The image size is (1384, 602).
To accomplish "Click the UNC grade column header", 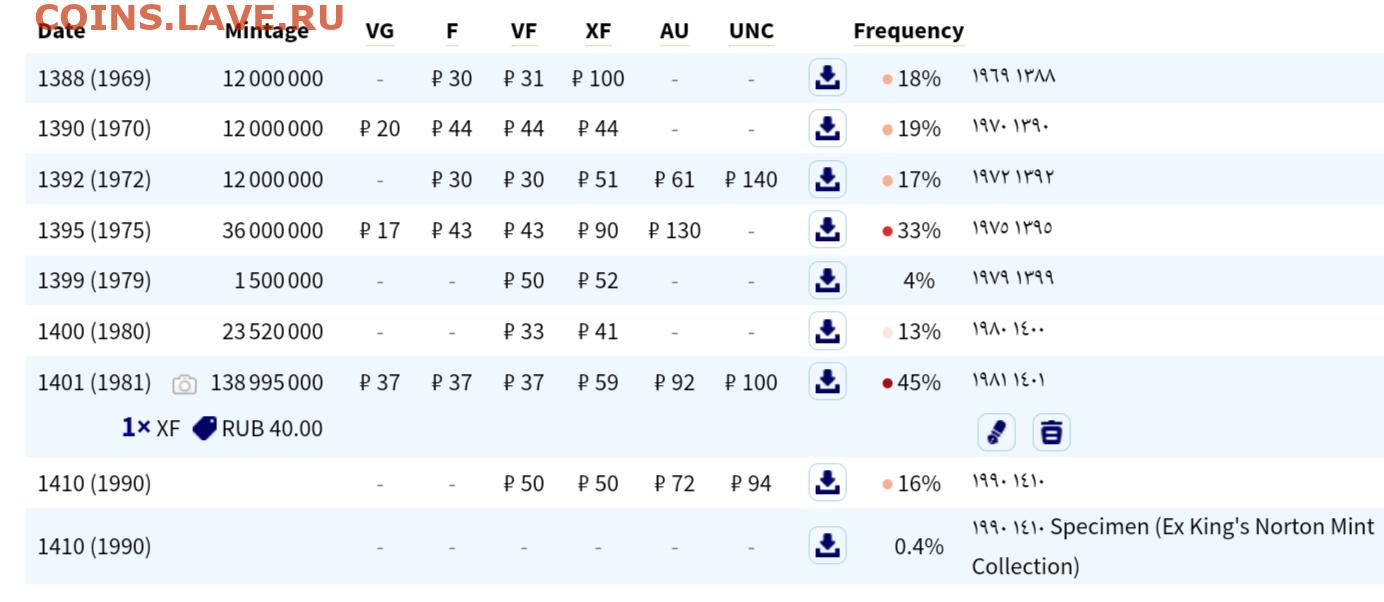I will click(x=751, y=31).
